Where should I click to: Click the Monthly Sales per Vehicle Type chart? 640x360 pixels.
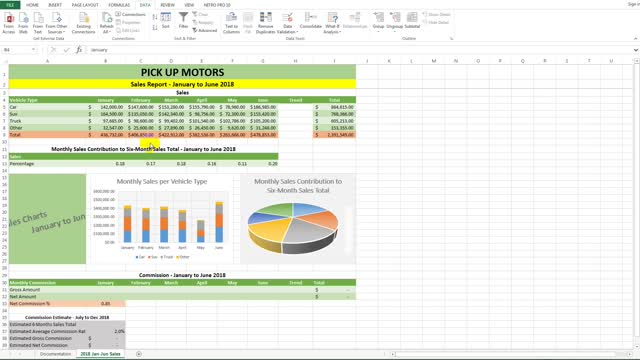point(162,219)
